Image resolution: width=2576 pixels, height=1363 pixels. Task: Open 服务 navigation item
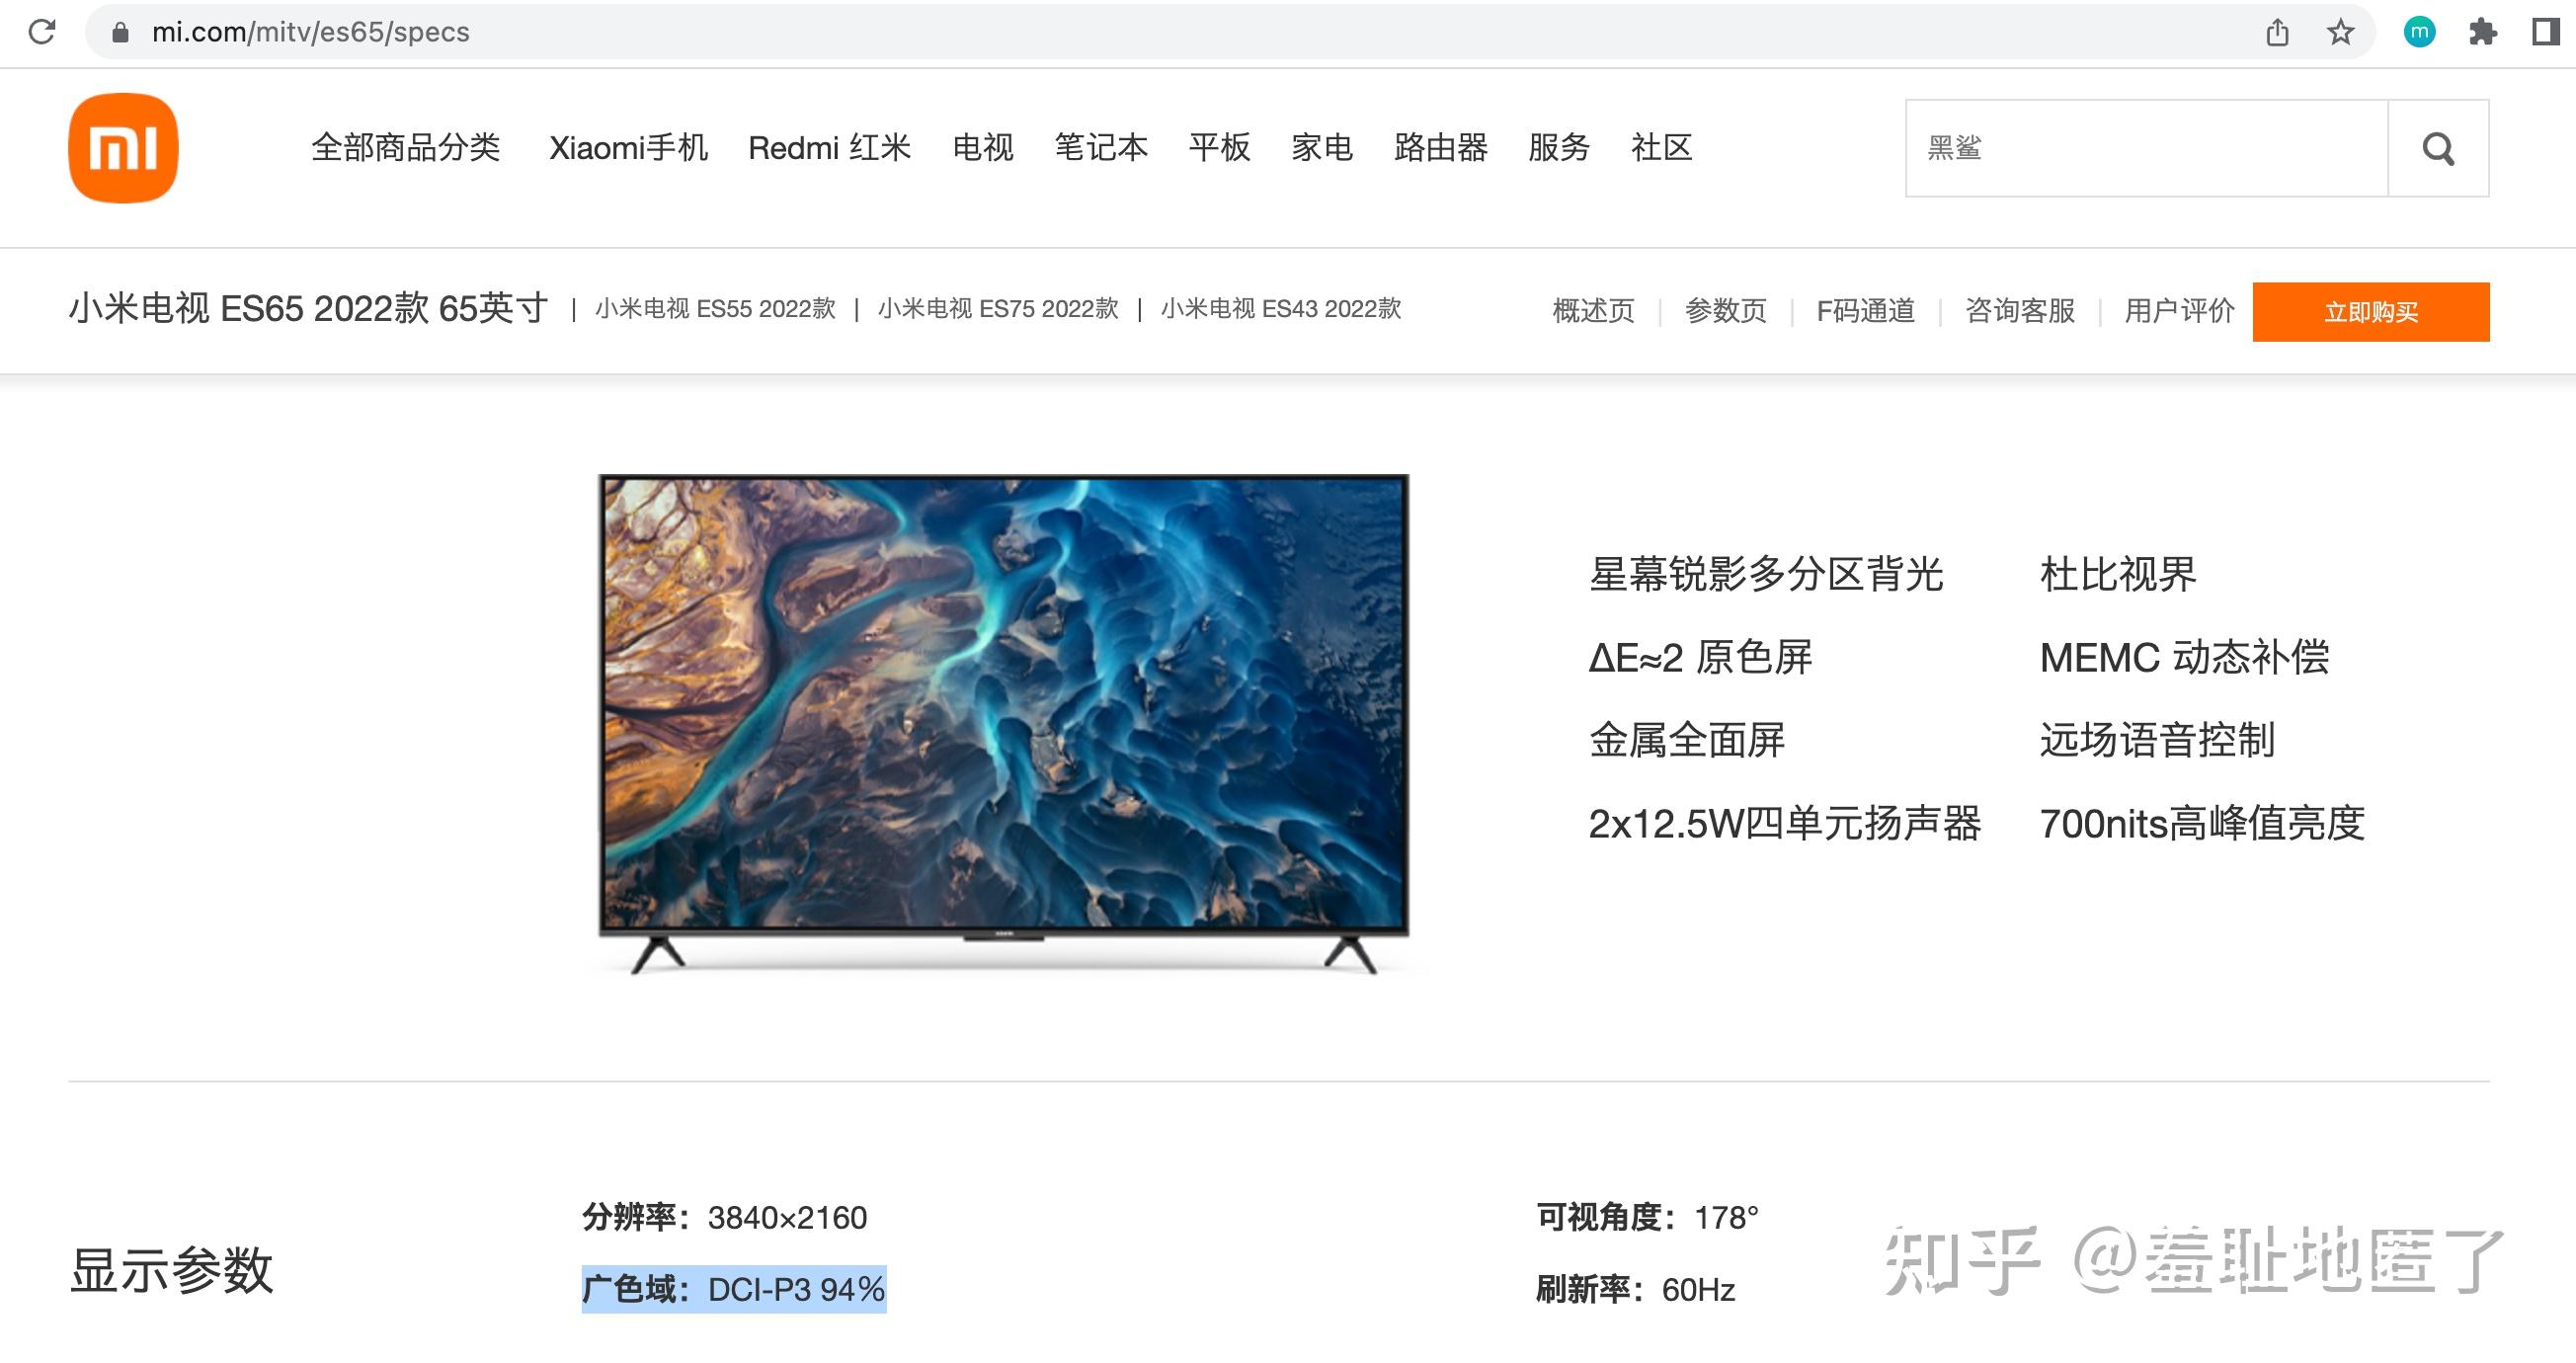coord(1558,148)
